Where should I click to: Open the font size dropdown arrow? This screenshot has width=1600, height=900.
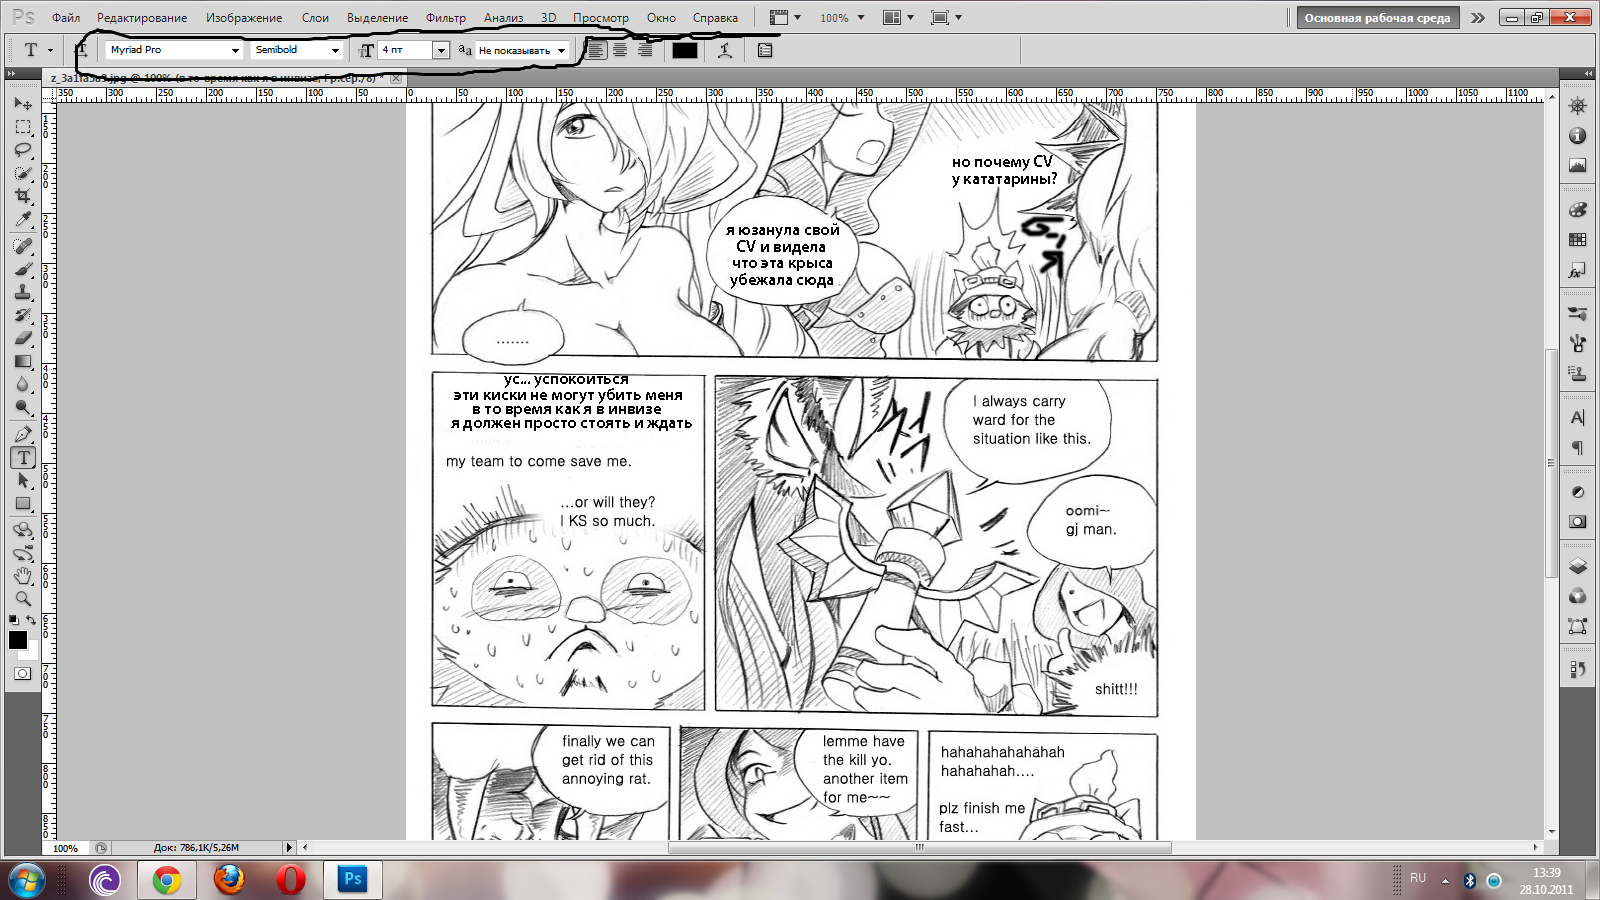point(440,50)
